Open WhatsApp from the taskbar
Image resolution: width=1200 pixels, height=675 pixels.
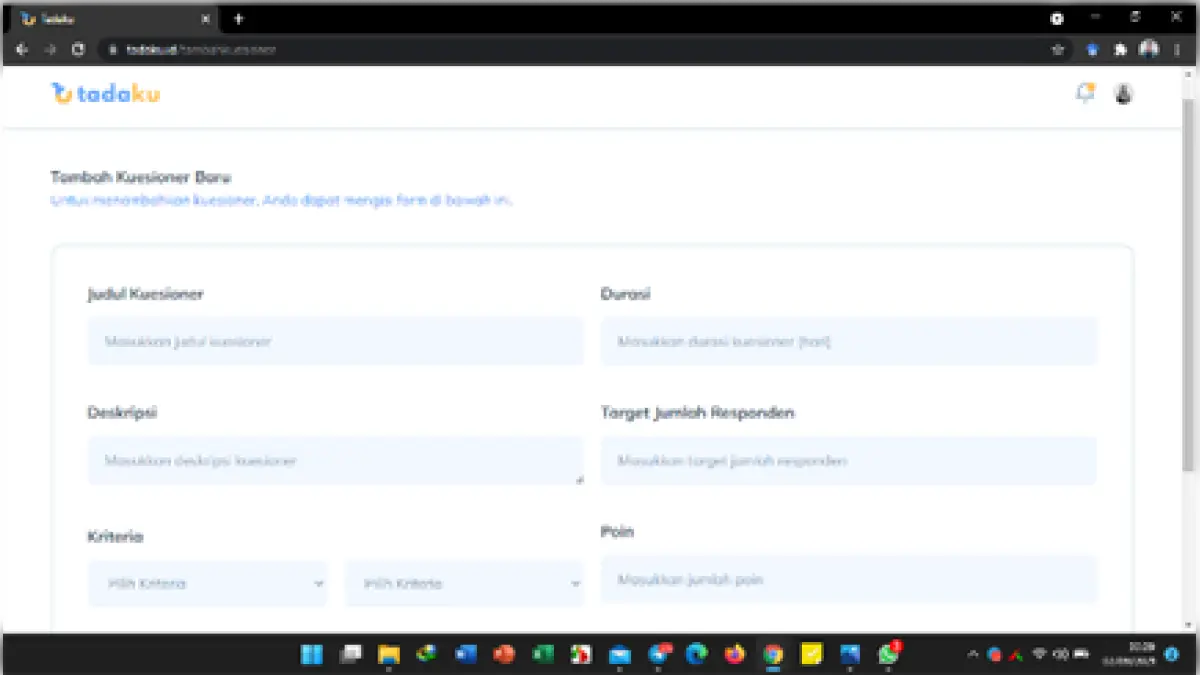(888, 654)
